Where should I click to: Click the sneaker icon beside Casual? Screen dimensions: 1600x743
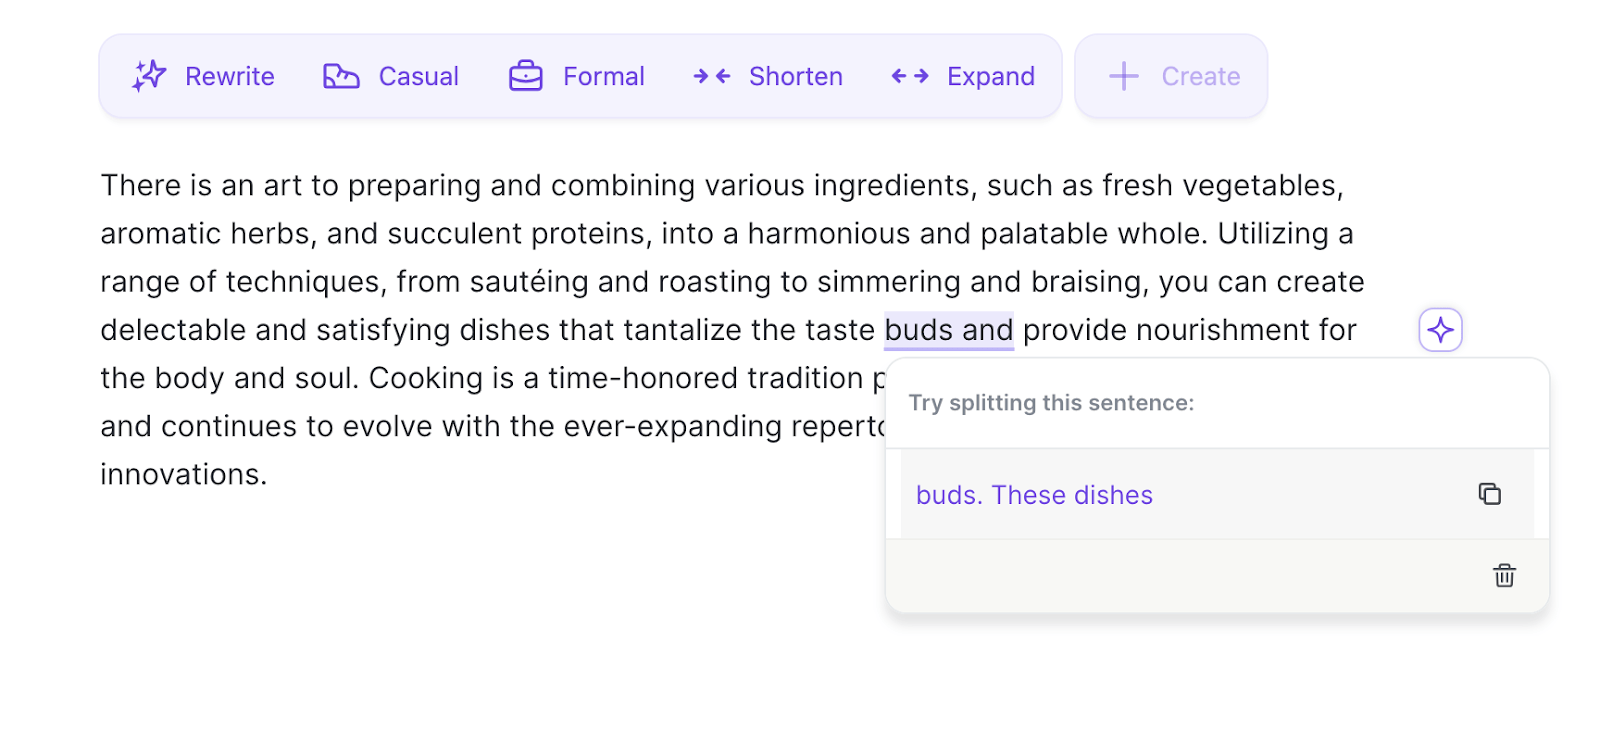[341, 76]
